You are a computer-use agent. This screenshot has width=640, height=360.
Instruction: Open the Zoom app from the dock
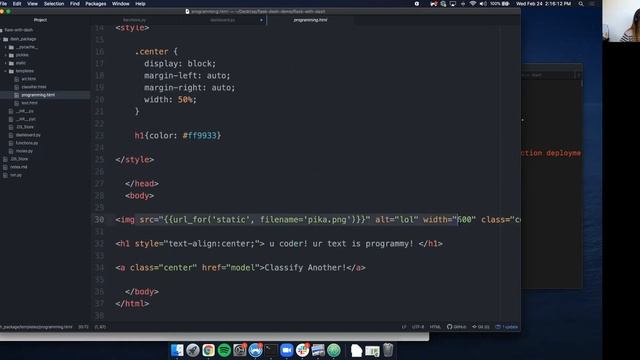tap(287, 350)
